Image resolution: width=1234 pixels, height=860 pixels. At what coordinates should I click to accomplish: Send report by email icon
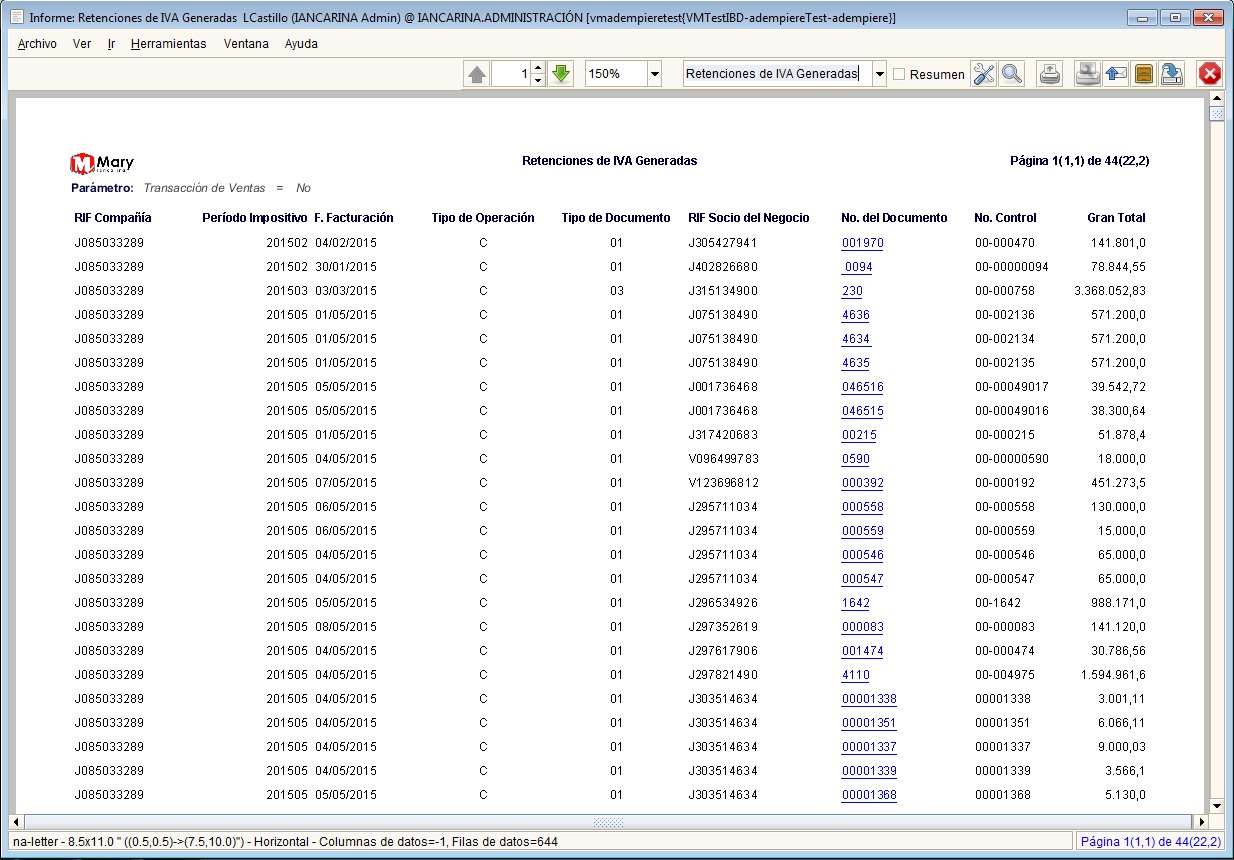(x=1116, y=74)
